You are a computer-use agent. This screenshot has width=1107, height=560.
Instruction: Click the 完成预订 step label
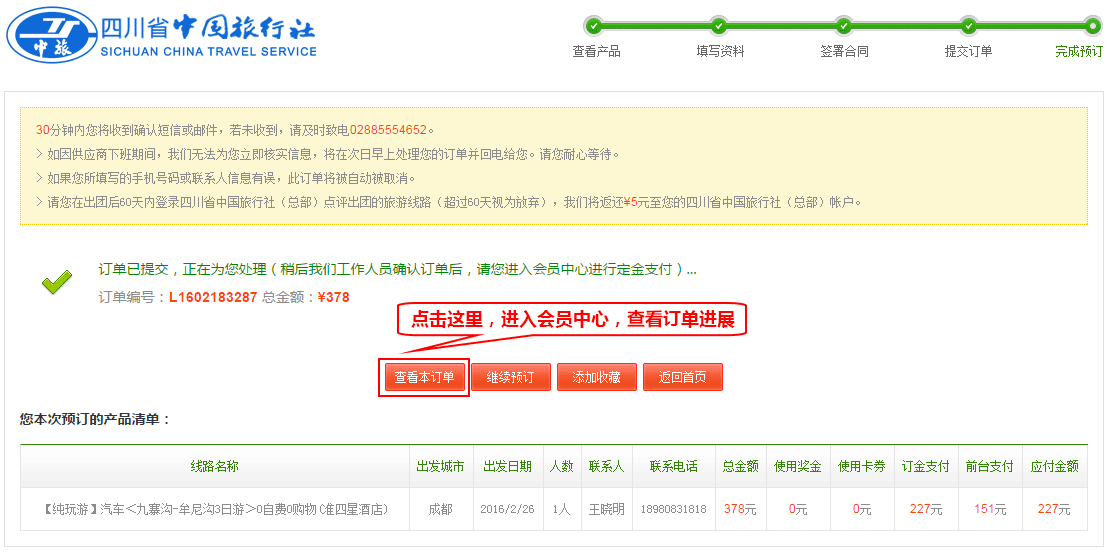[1078, 51]
